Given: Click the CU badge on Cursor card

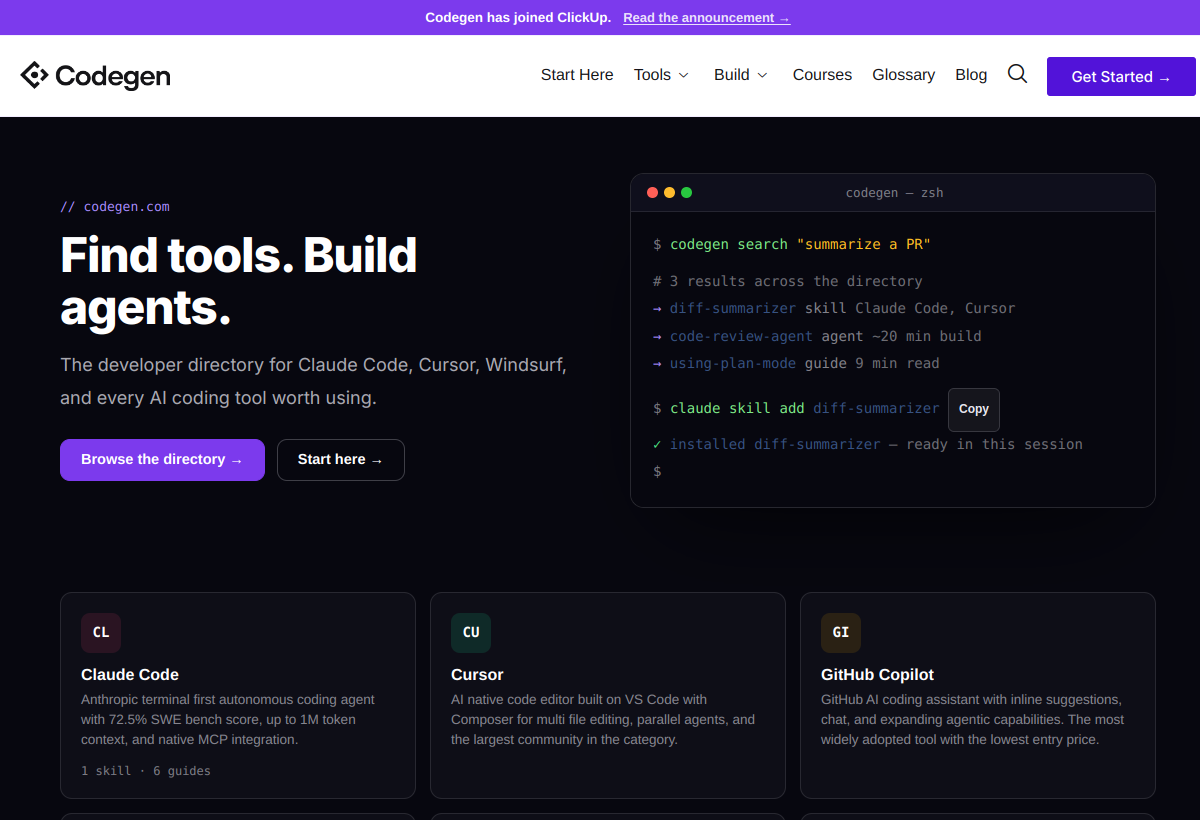Looking at the screenshot, I should click(x=471, y=633).
